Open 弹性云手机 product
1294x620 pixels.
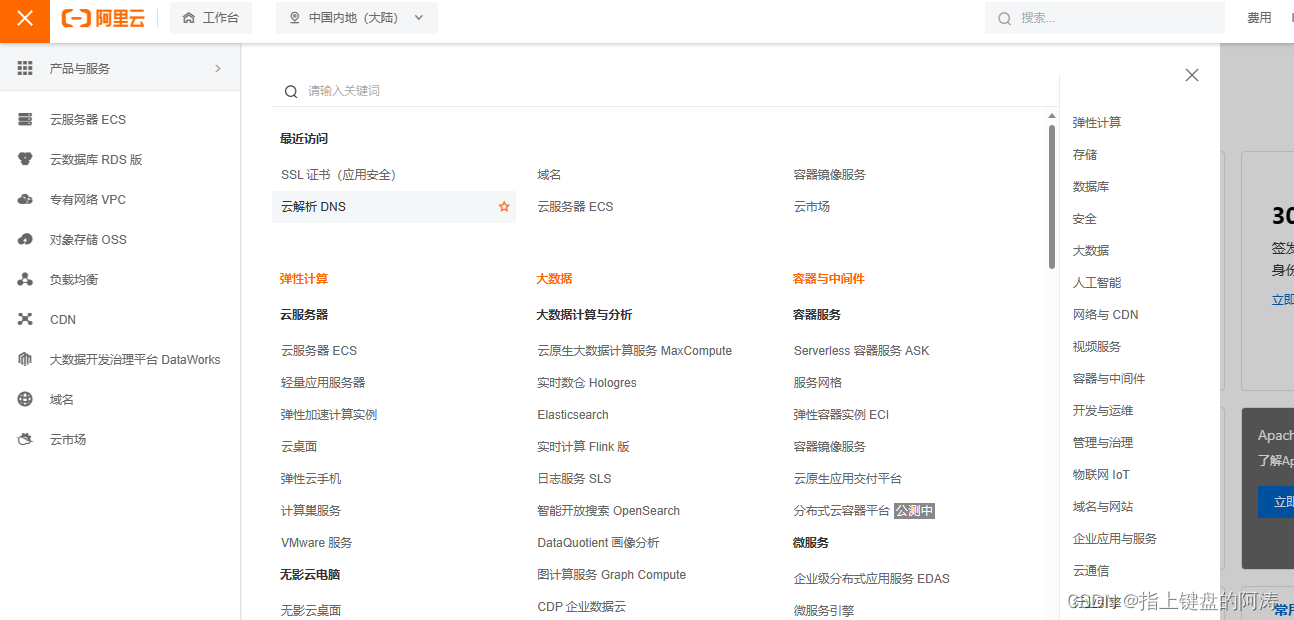pos(311,479)
